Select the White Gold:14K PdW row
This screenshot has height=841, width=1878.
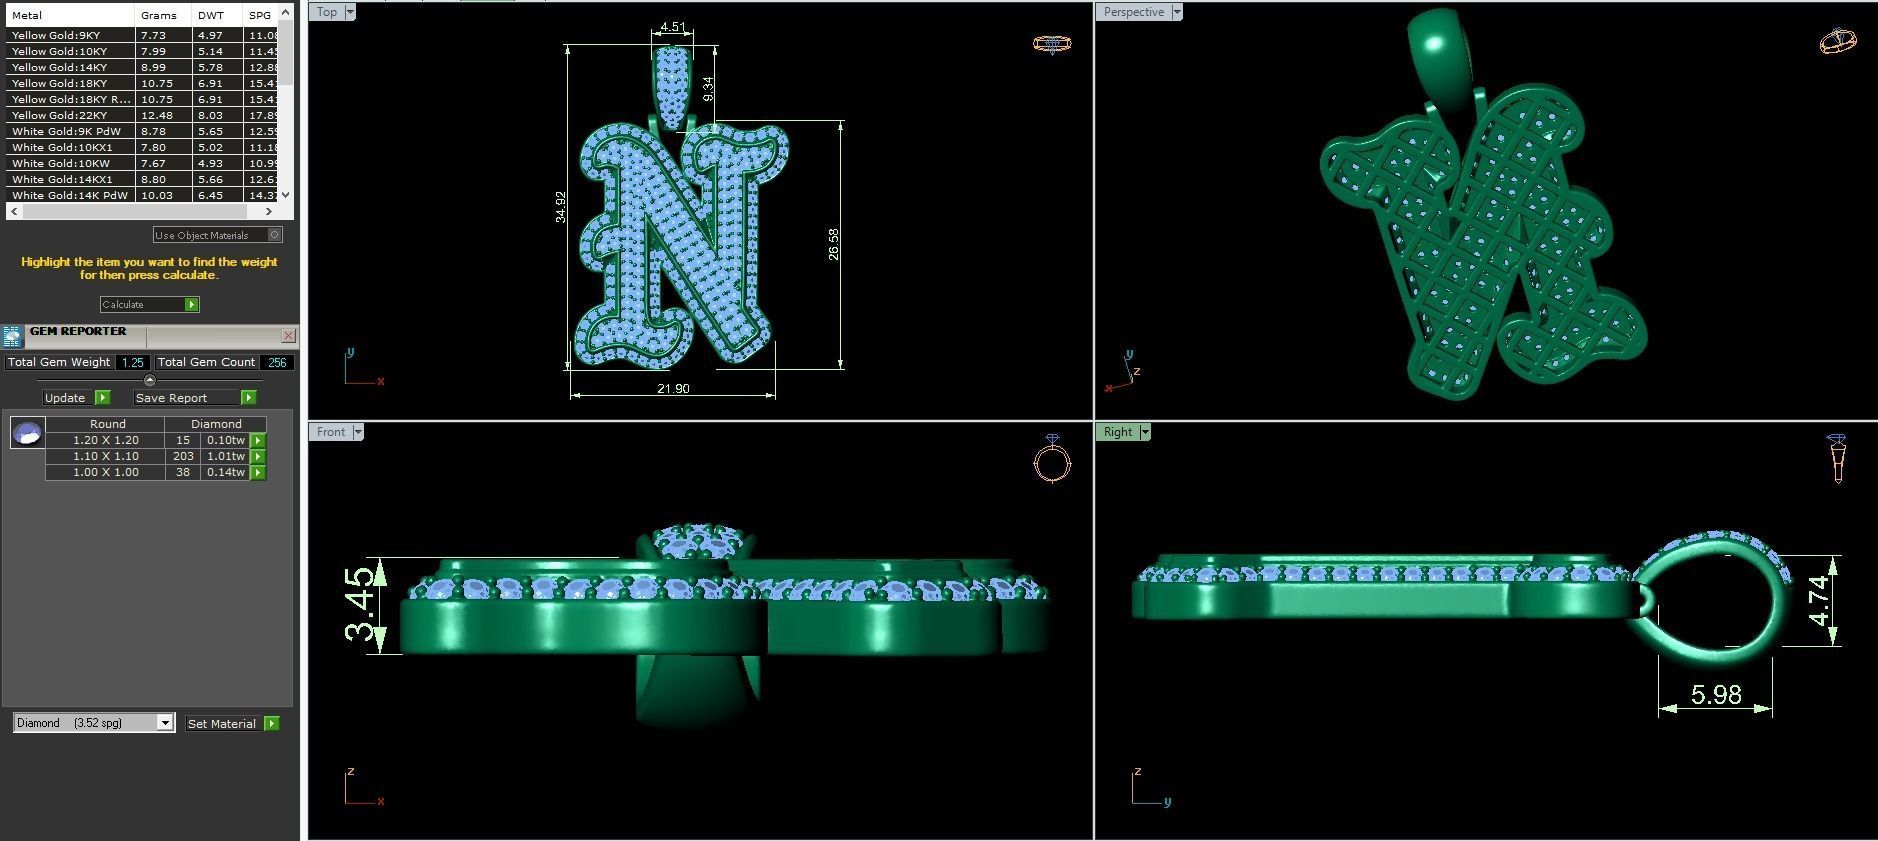pos(142,195)
